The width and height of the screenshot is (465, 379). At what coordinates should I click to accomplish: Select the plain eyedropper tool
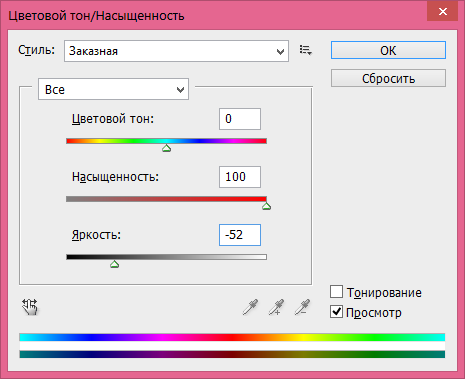tap(250, 307)
